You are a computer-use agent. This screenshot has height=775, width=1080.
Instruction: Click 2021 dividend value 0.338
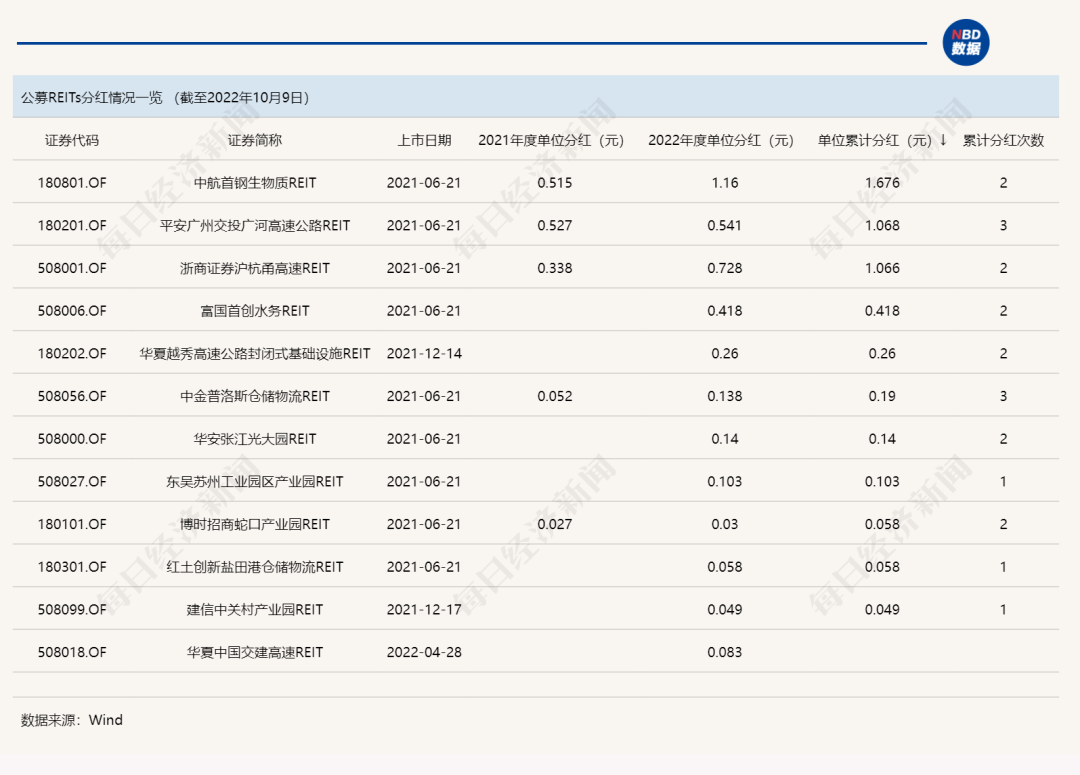(x=554, y=269)
